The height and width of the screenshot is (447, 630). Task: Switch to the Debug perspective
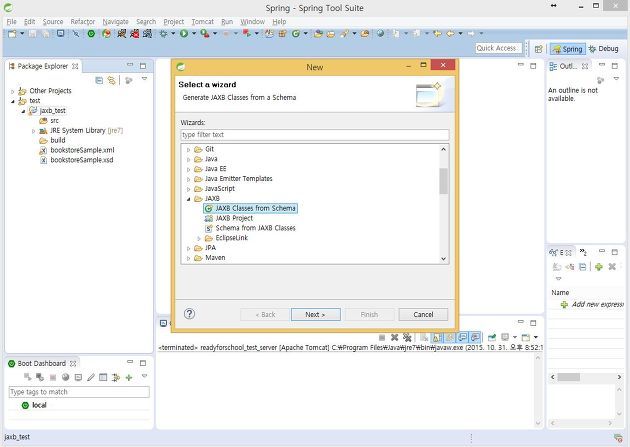[x=603, y=49]
